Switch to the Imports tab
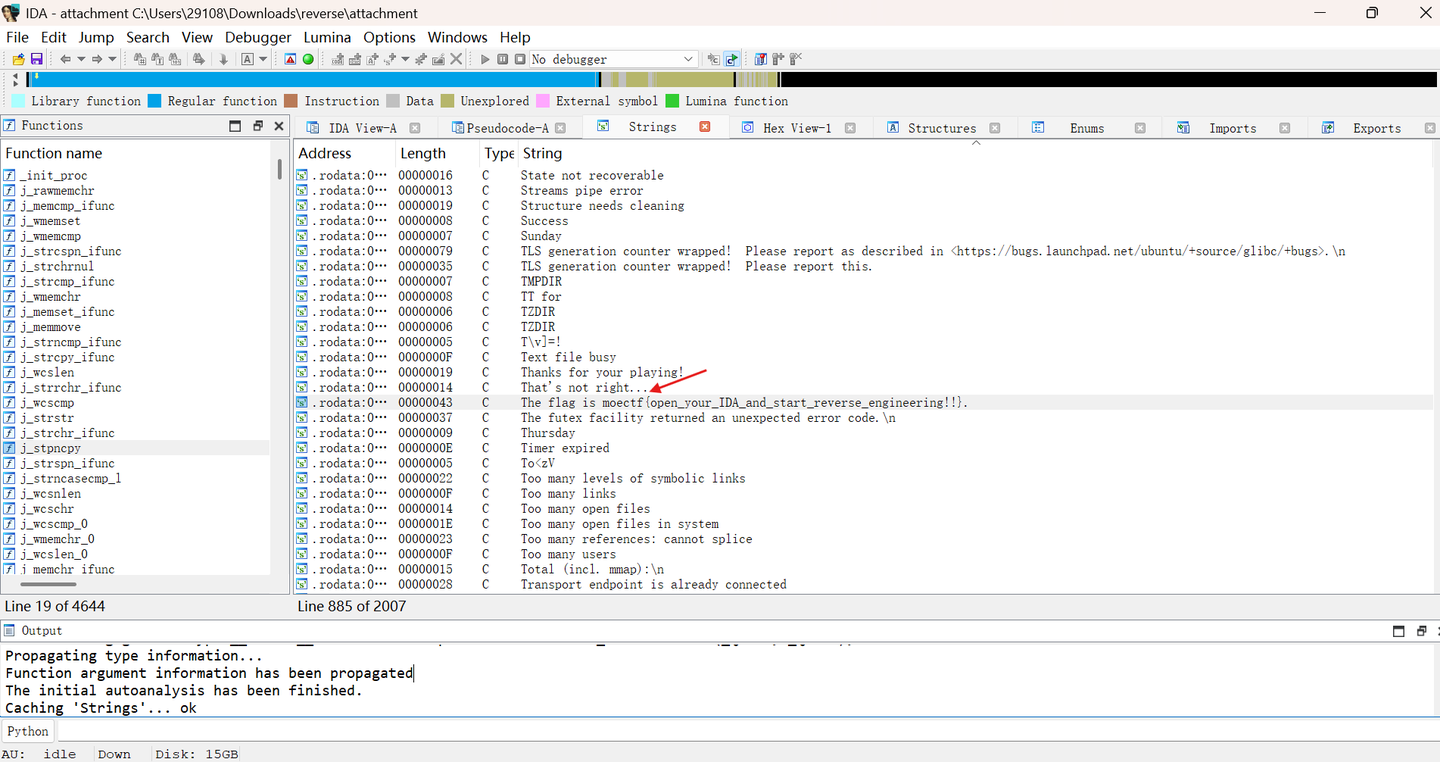 point(1232,128)
